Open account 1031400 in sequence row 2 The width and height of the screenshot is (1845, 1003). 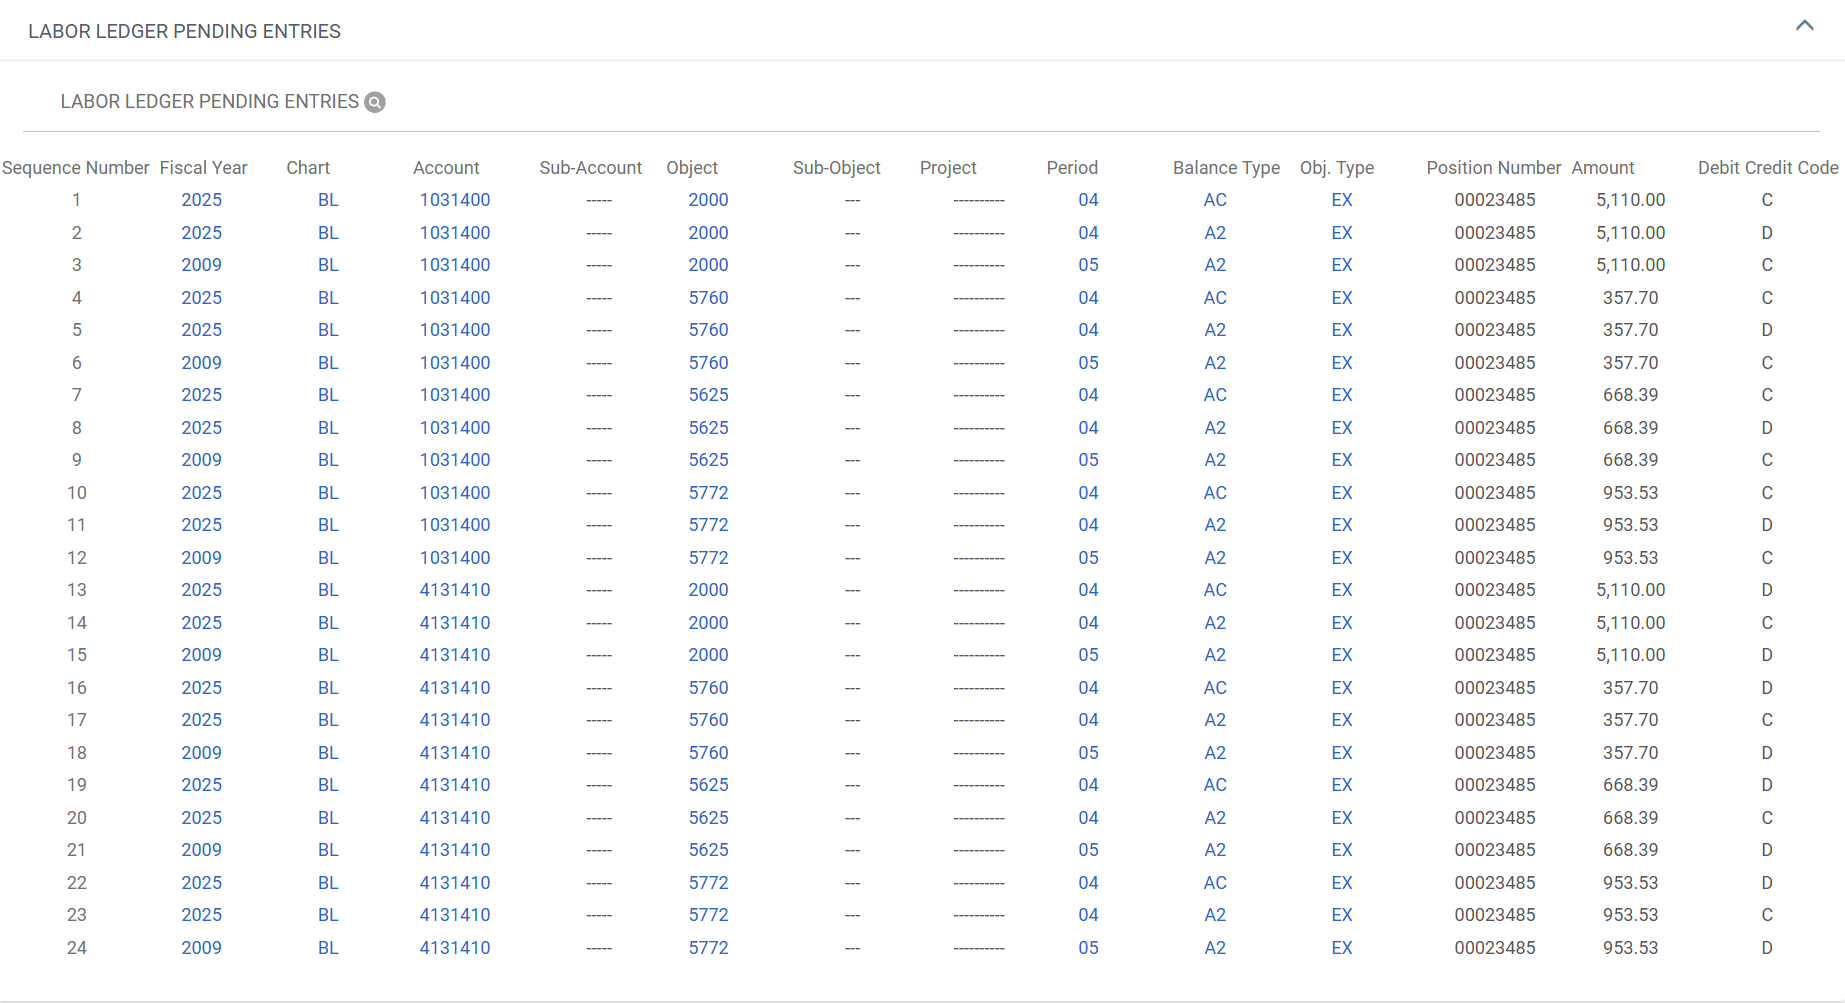point(455,233)
